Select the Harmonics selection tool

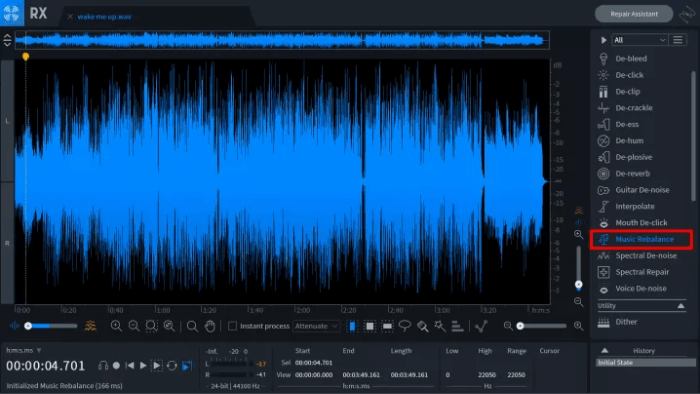click(457, 326)
